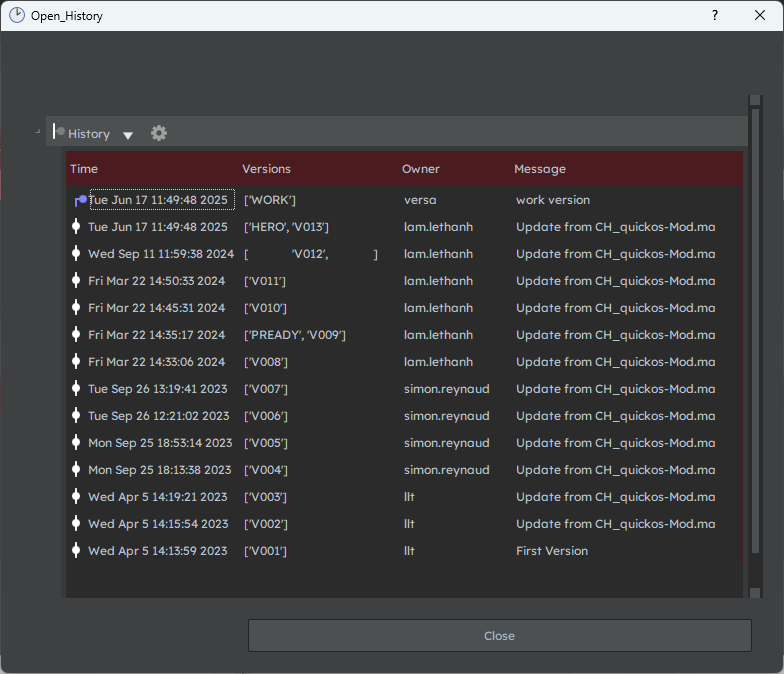Select timestamp Fri Mar 22 14:33:06 2024
Screen dimensions: 784x674
tap(156, 362)
